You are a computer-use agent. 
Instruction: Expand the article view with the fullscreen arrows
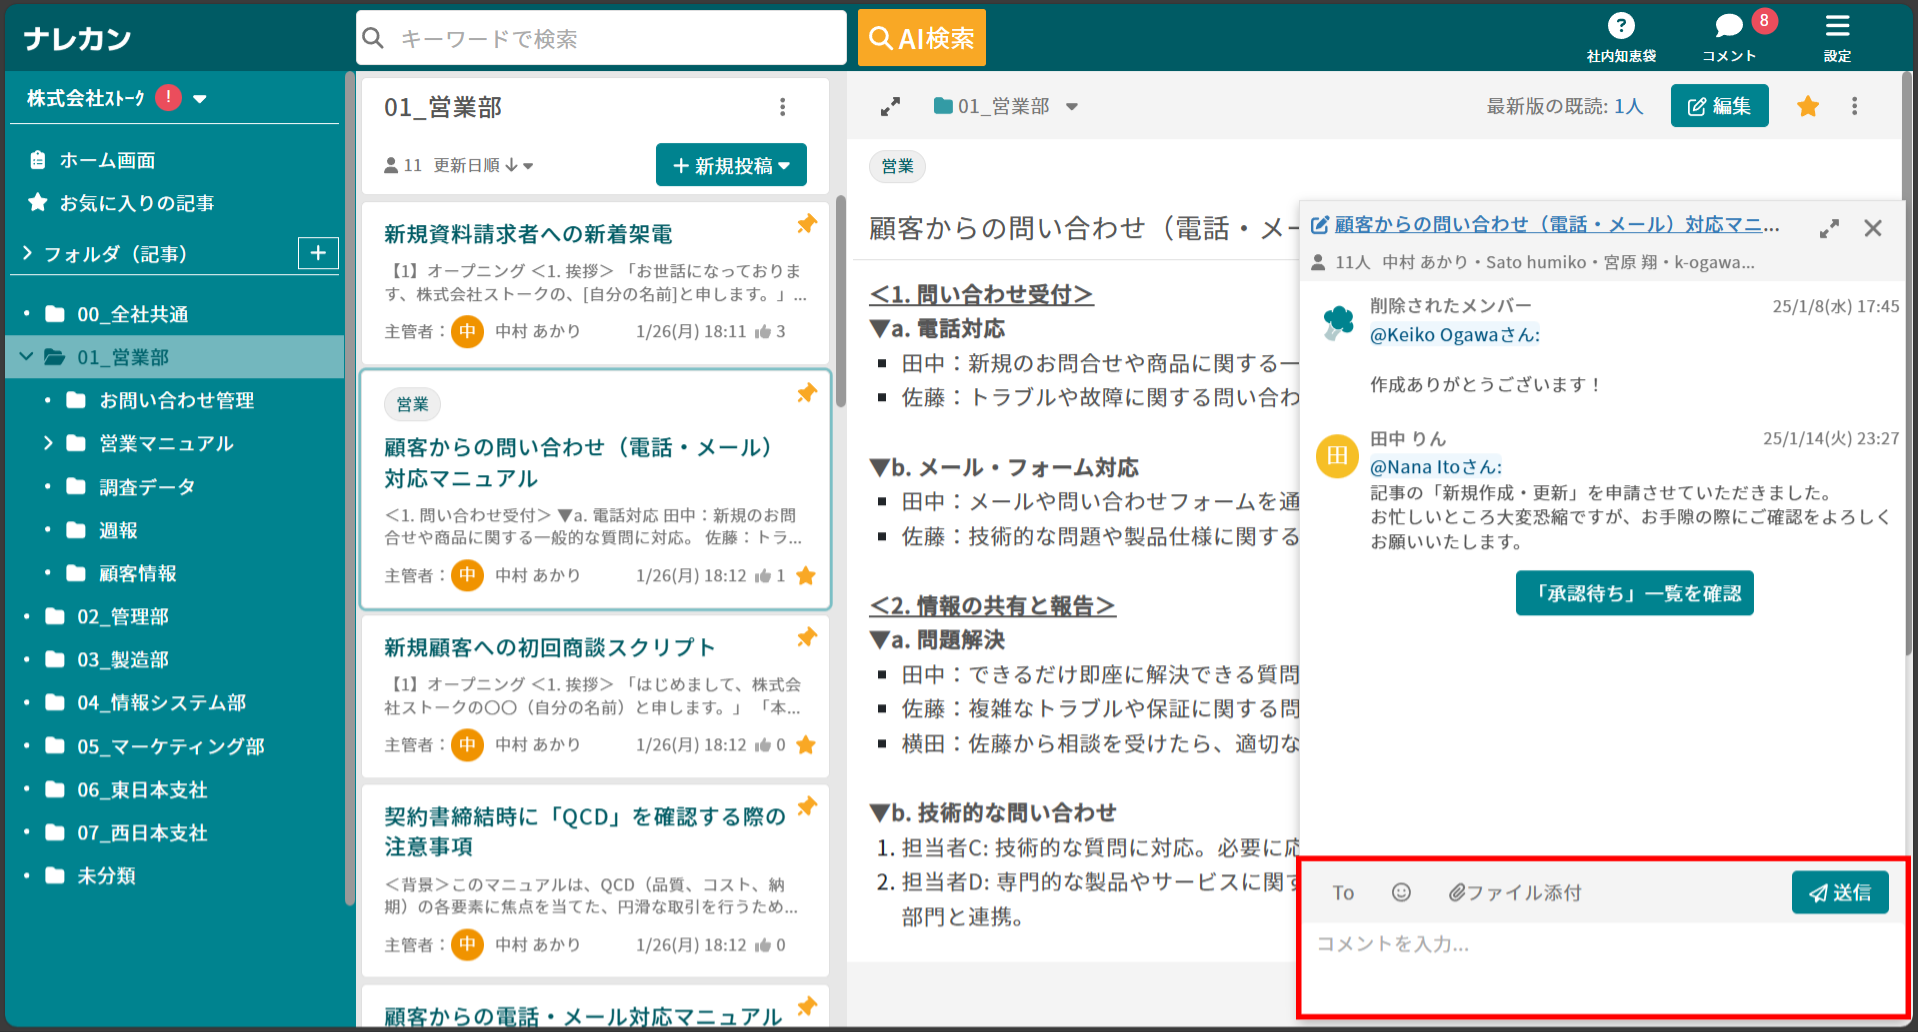889,106
